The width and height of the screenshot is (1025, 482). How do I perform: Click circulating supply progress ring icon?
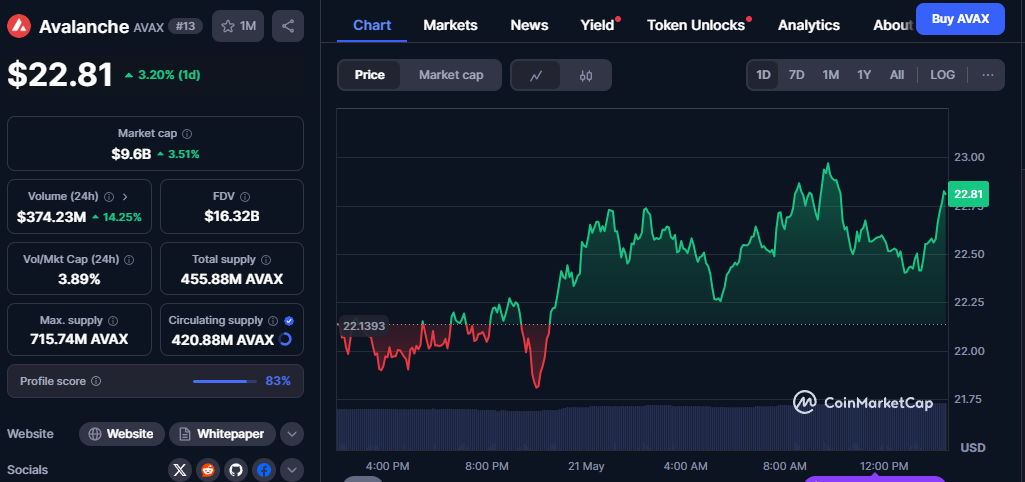pyautogui.click(x=285, y=339)
